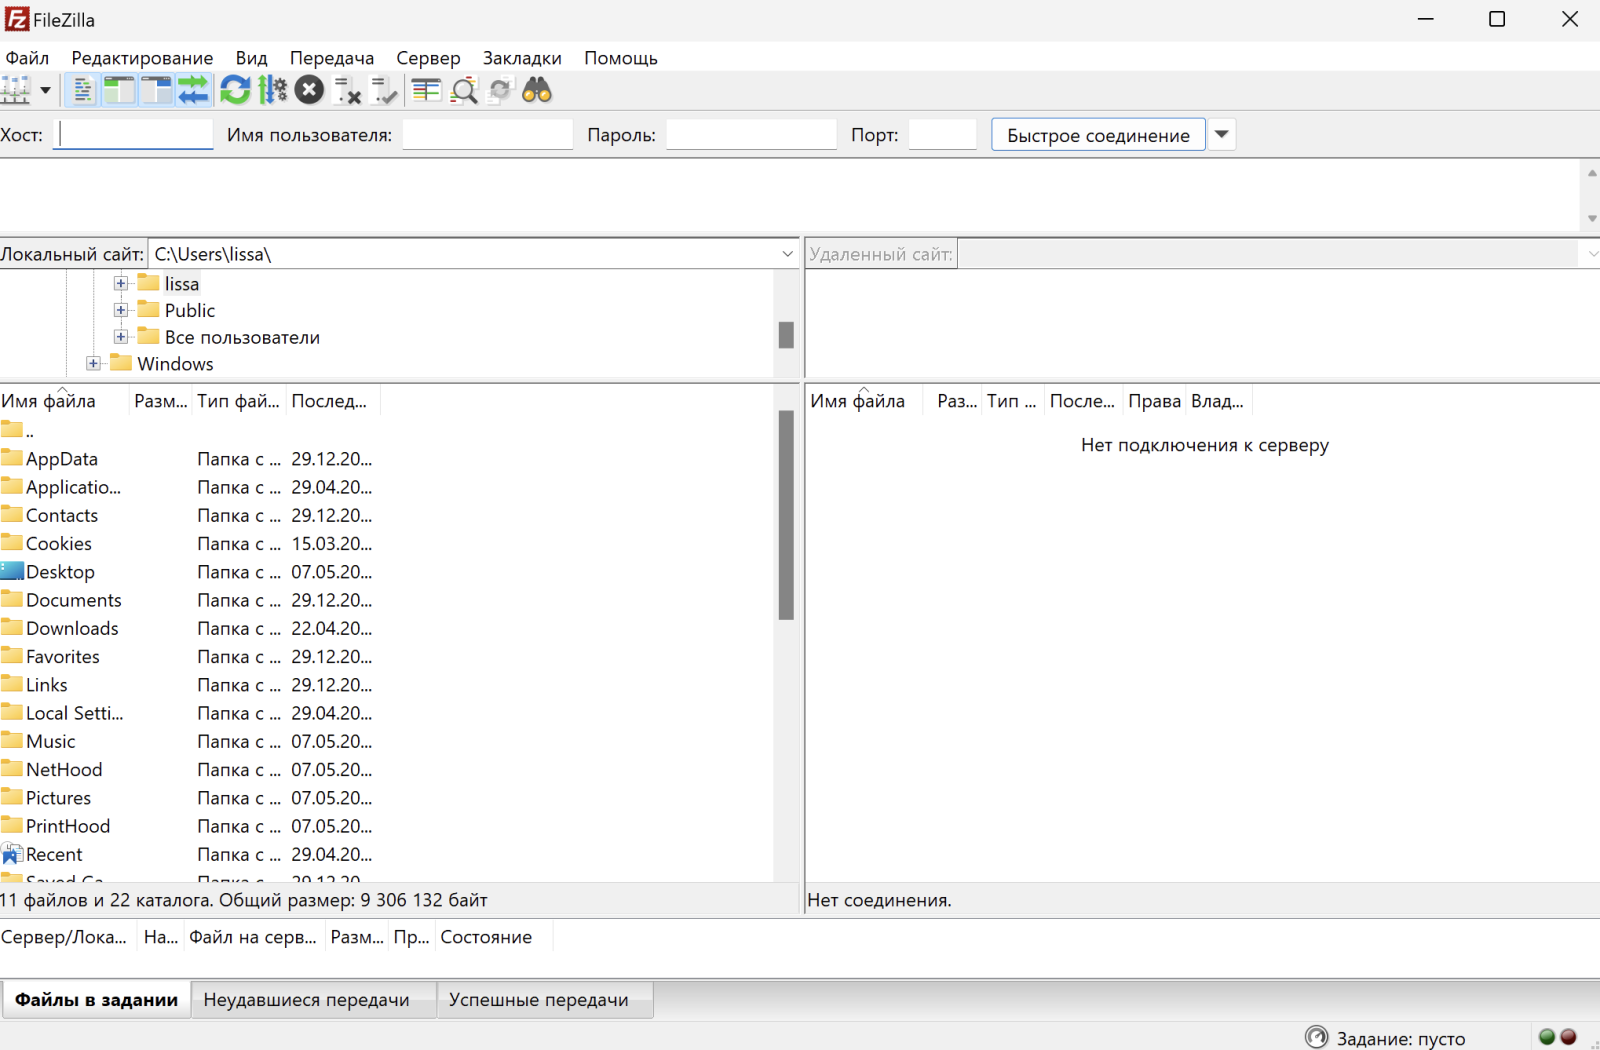
Task: Select the Pictures folder
Action: point(46,797)
